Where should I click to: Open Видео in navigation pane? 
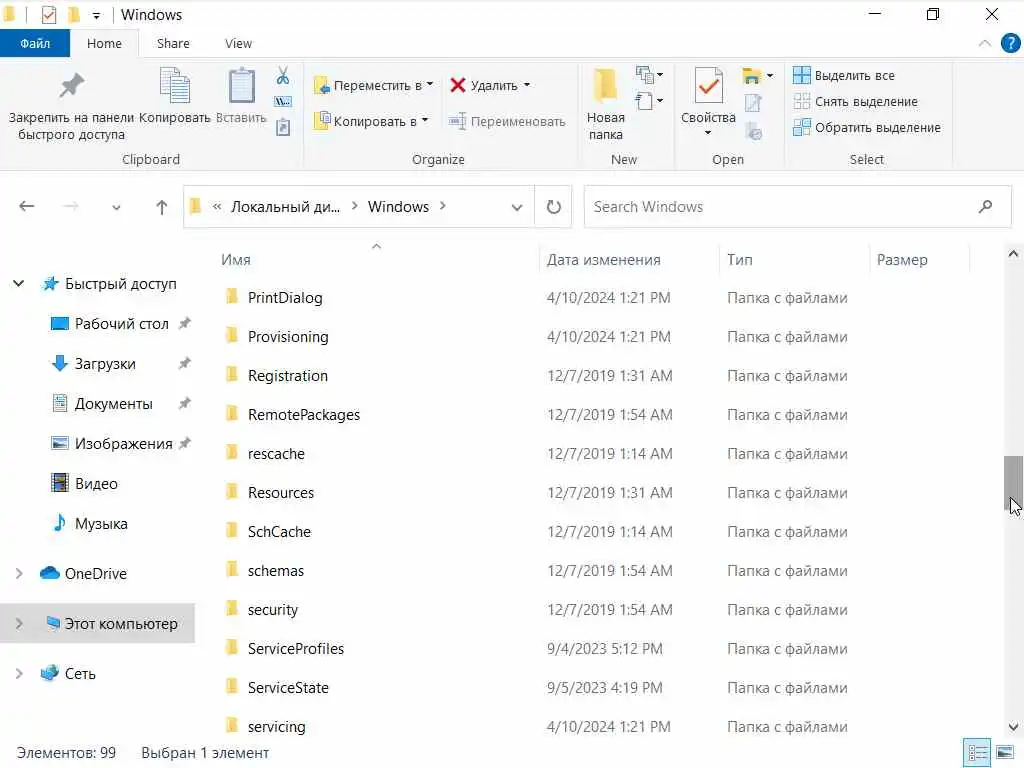96,483
